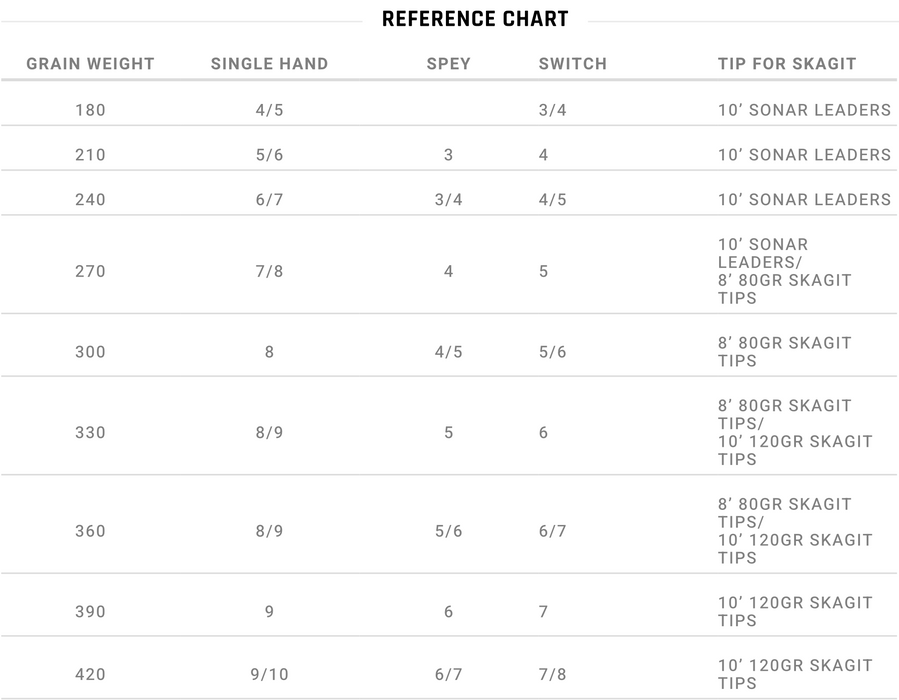Select the 5/6 spey value
Screen dimensions: 899x700
[448, 531]
